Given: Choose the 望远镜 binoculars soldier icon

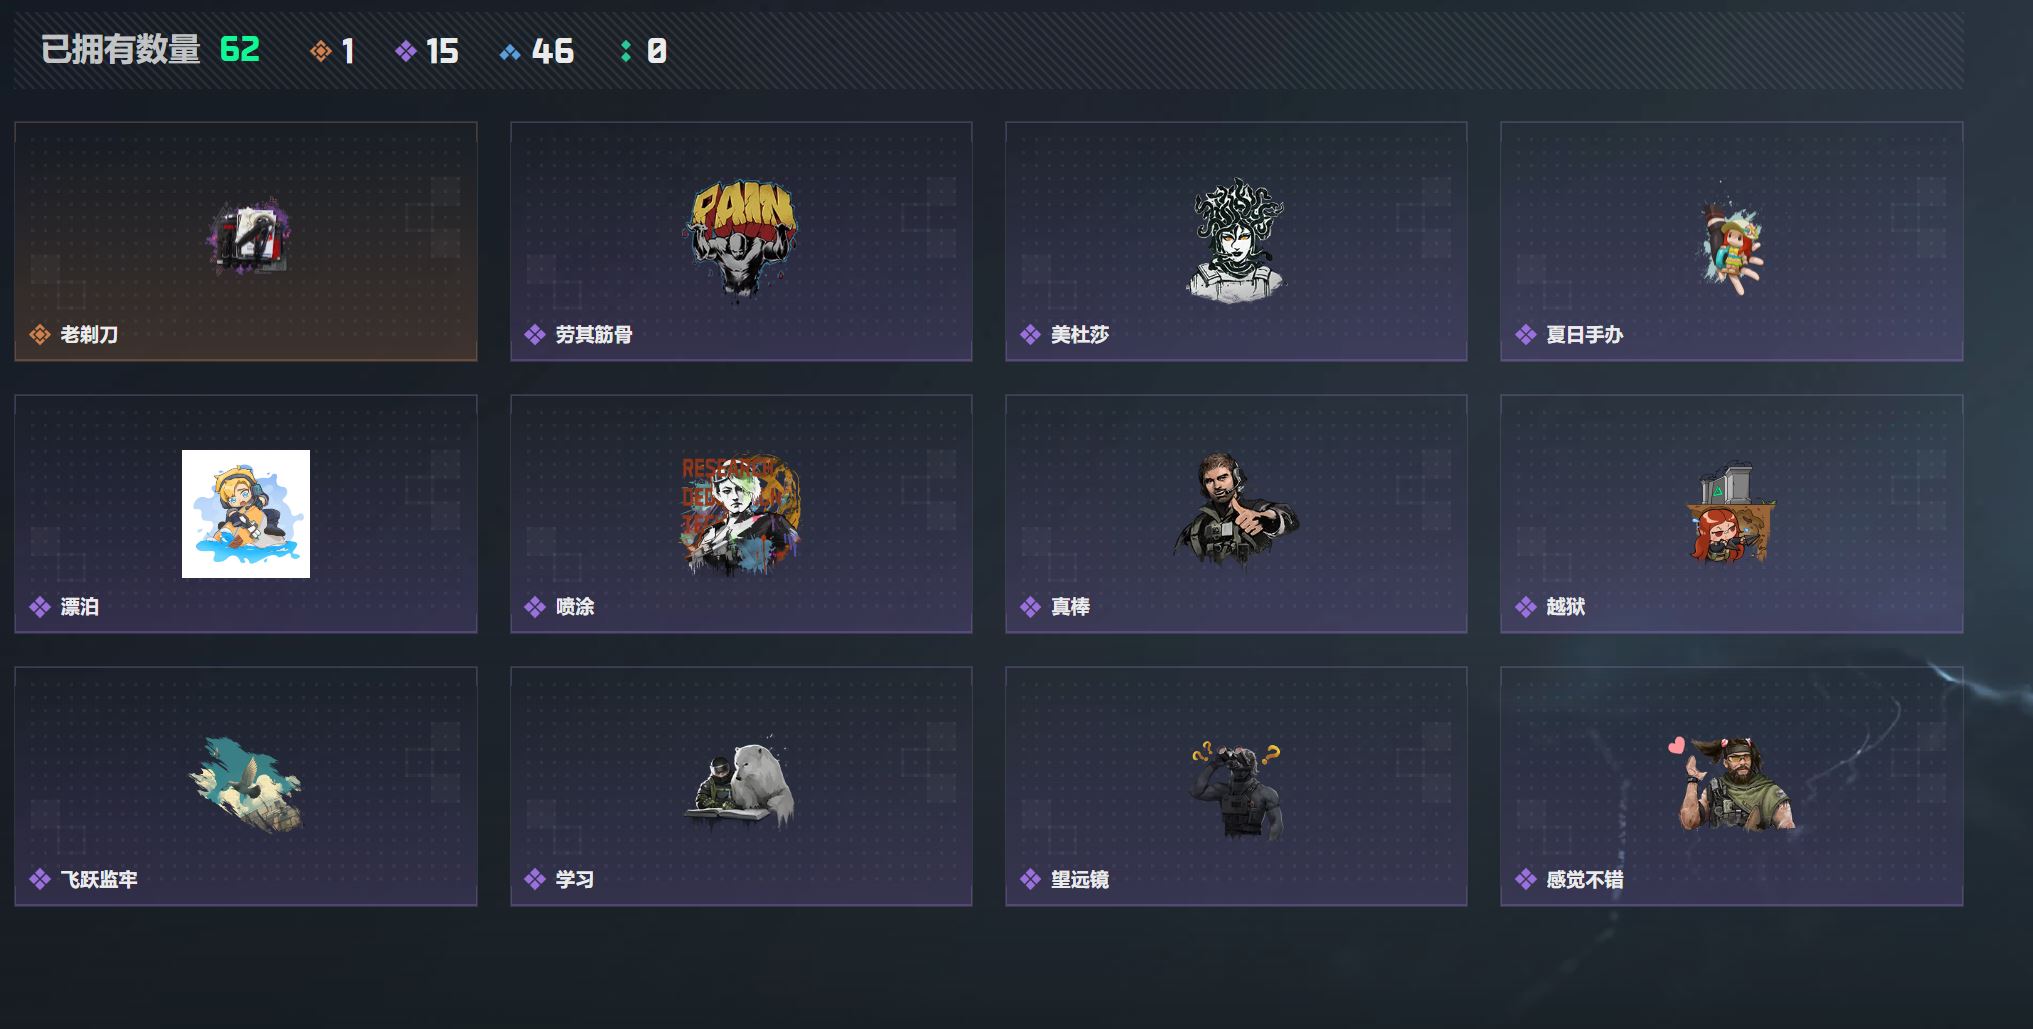Looking at the screenshot, I should point(1237,790).
